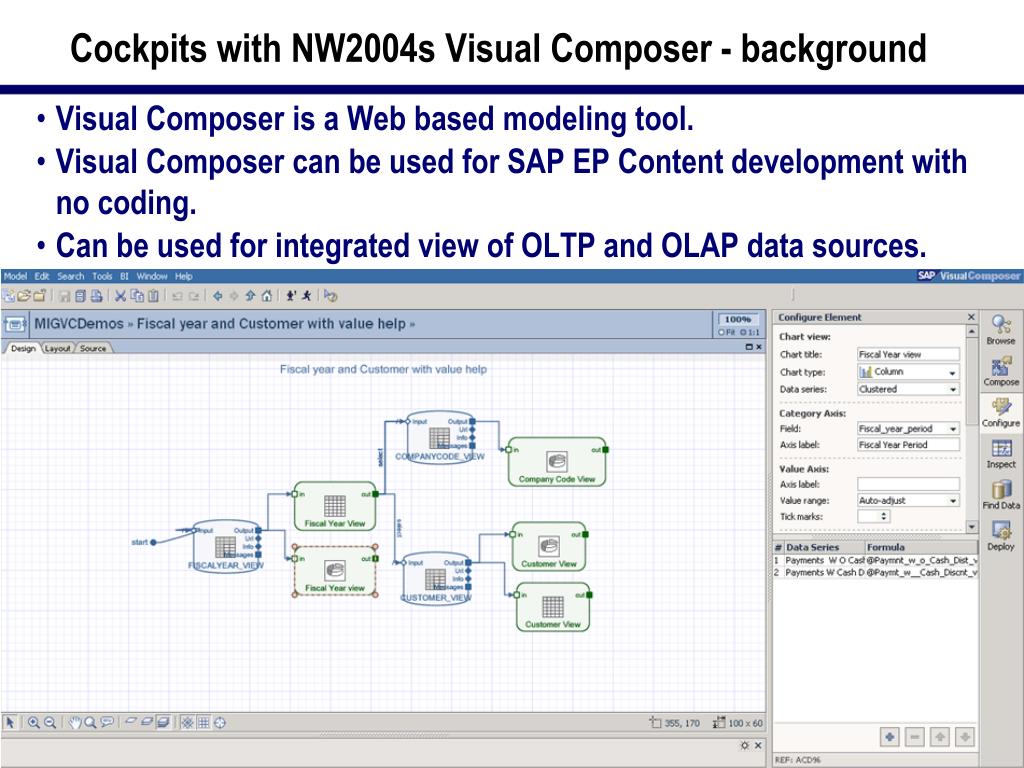Image resolution: width=1024 pixels, height=768 pixels.
Task: Open the Find Data task panel
Action: point(1000,494)
